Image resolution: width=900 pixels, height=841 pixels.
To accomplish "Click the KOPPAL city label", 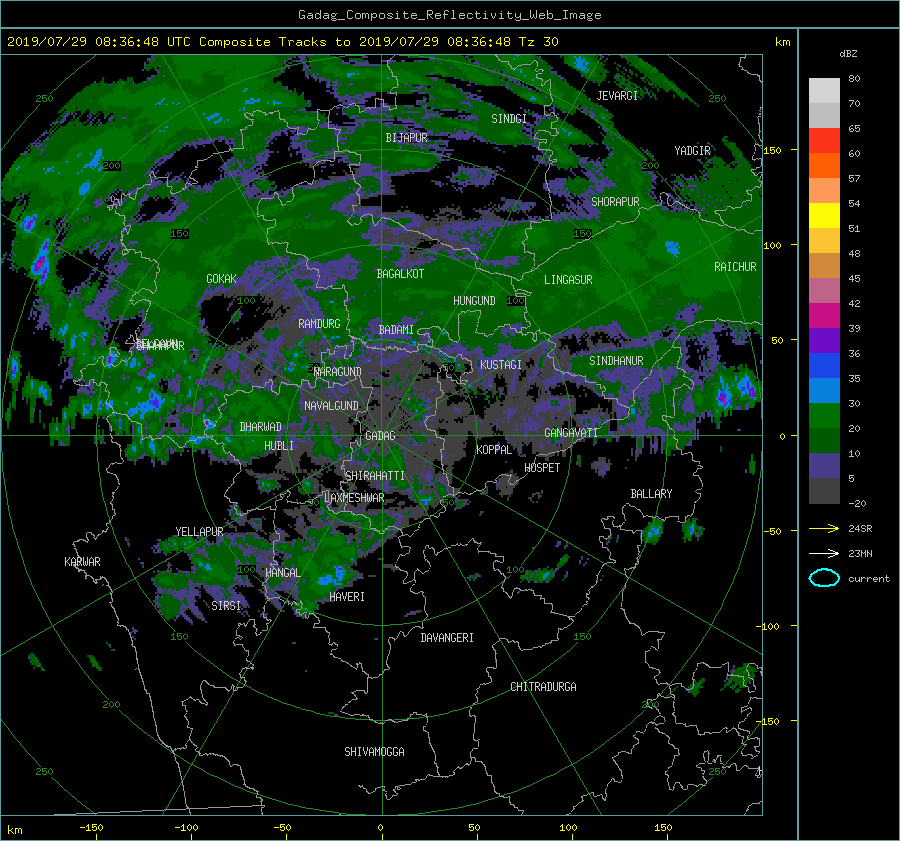I will click(x=494, y=450).
